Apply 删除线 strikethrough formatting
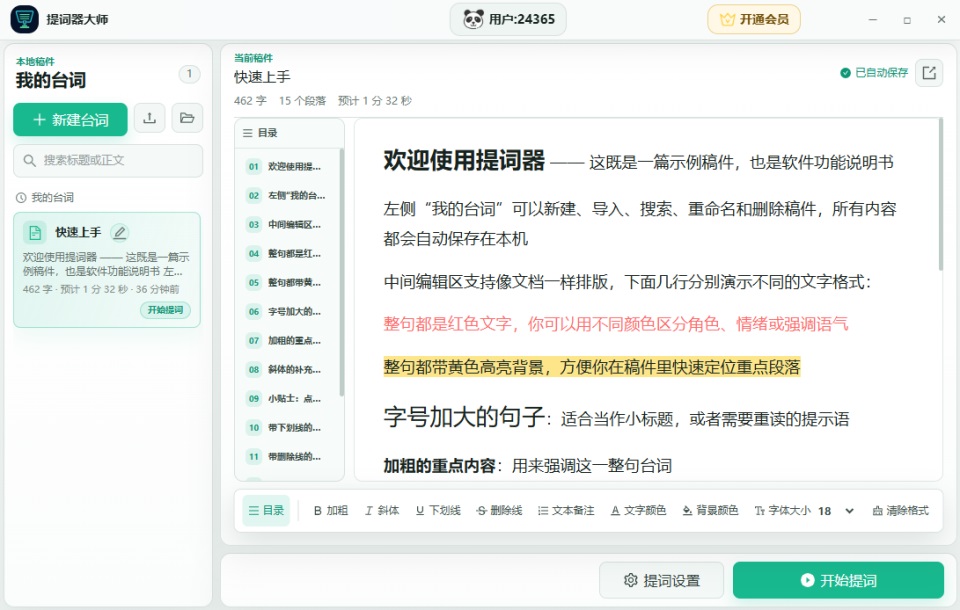Screen dimensions: 960x610 tap(499, 511)
